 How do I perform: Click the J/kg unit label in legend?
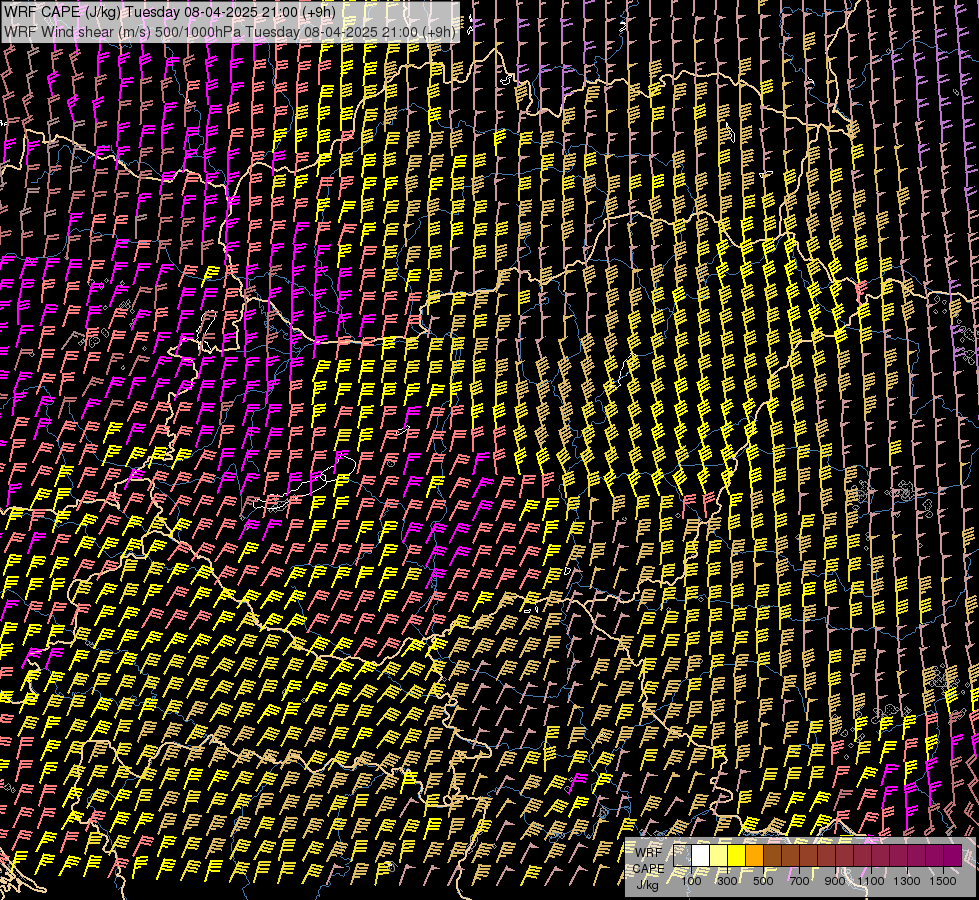(648, 886)
